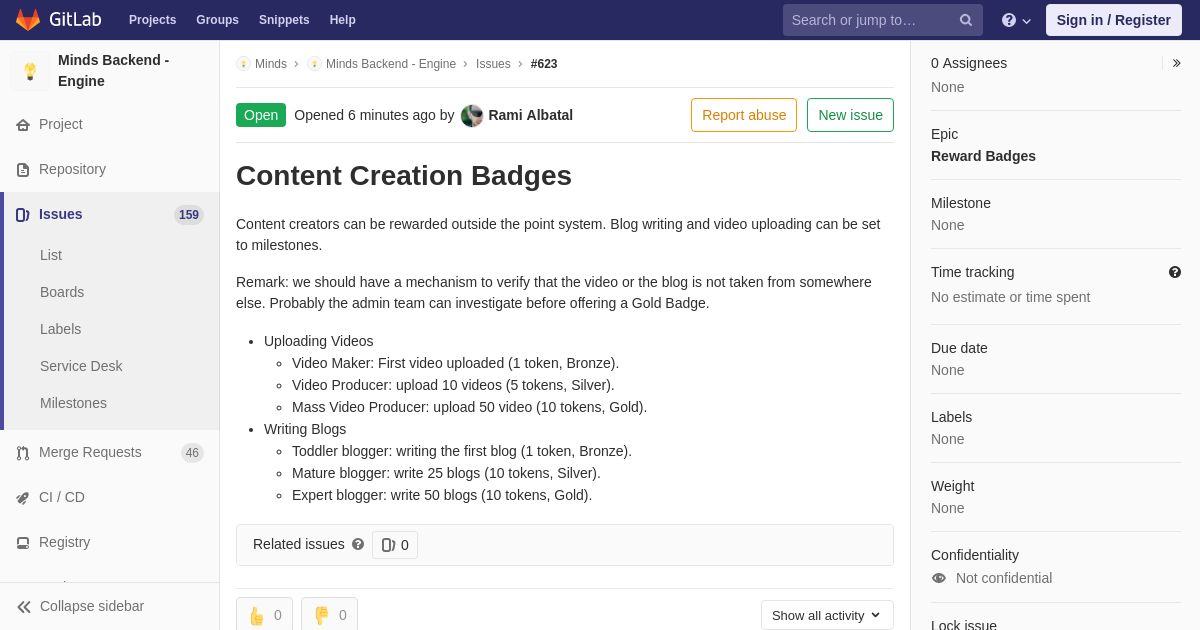
Task: Click the Video Maker list line
Action: point(455,363)
